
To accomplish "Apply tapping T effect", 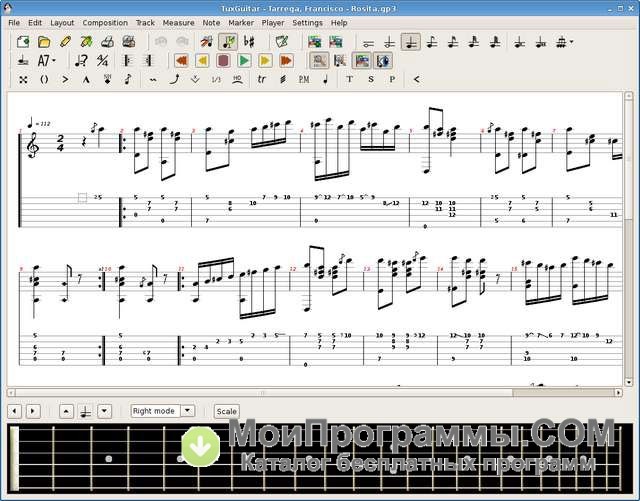I will click(349, 80).
